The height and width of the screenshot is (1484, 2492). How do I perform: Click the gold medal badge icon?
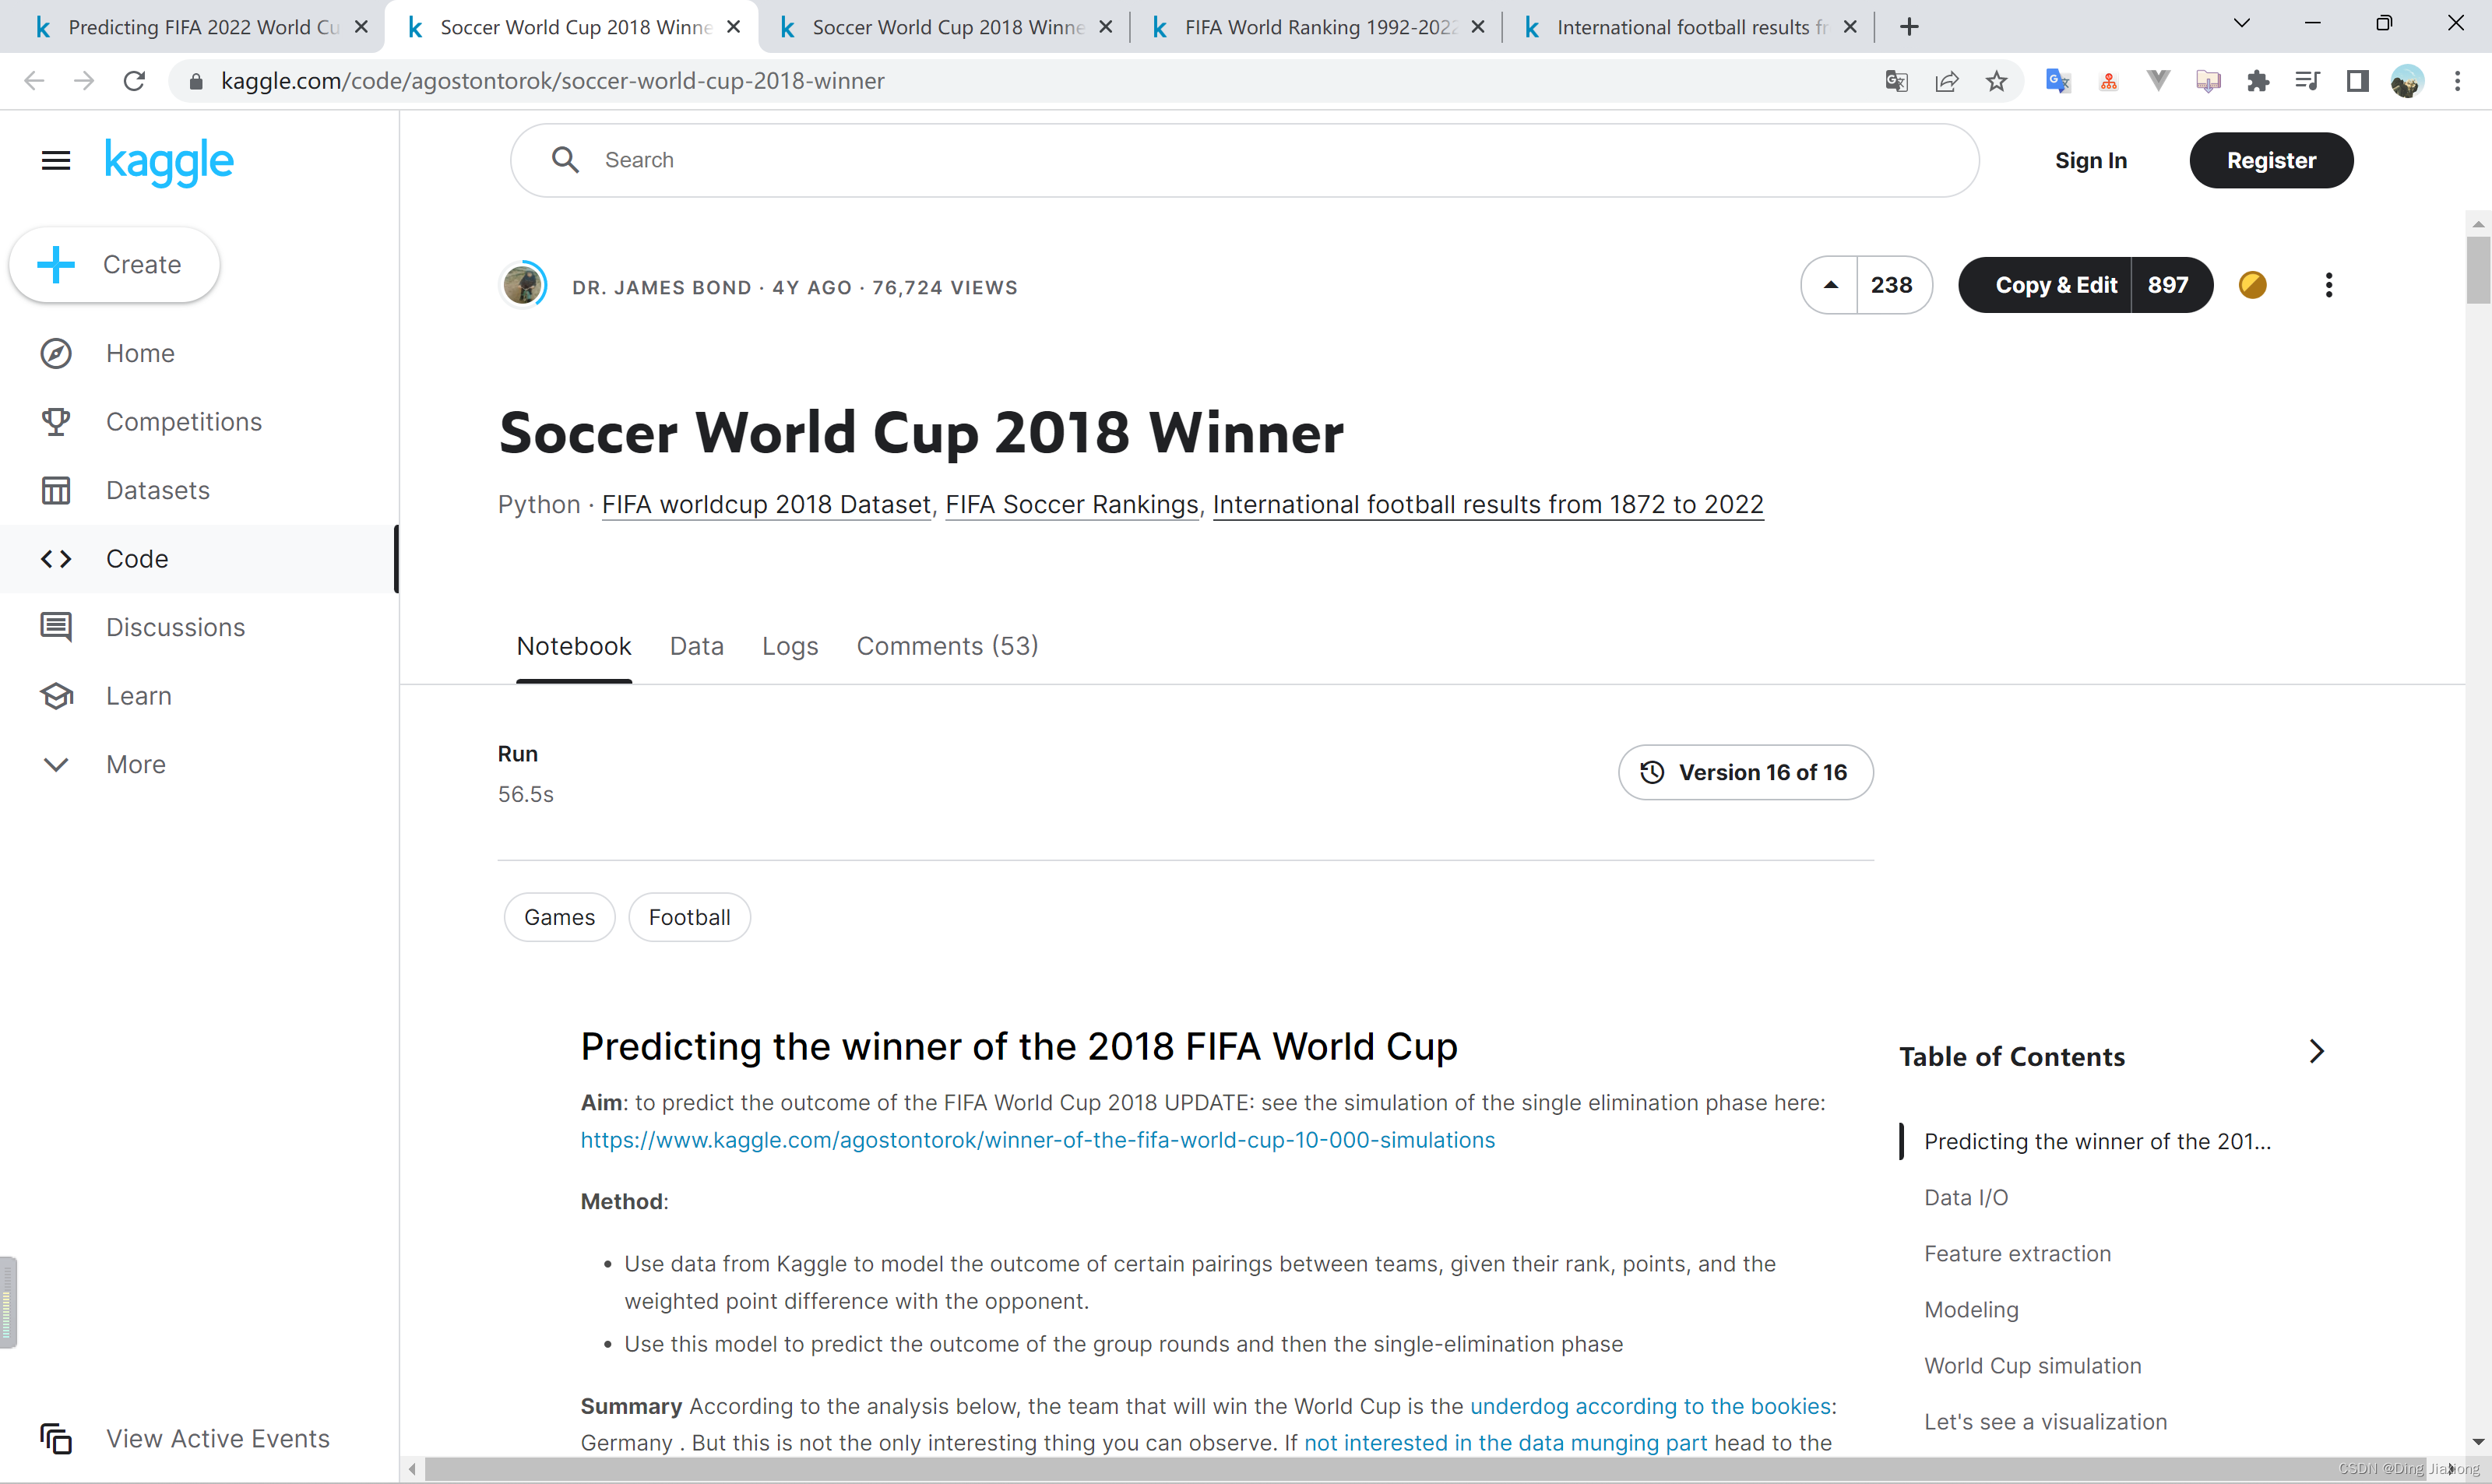point(2252,285)
